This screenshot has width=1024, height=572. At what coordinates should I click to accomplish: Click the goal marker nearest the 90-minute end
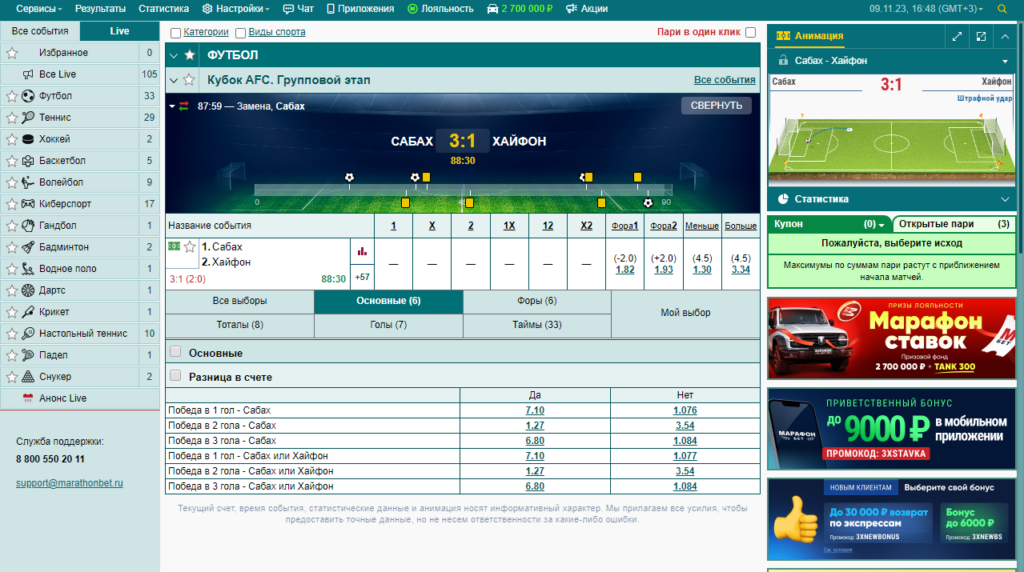[648, 203]
